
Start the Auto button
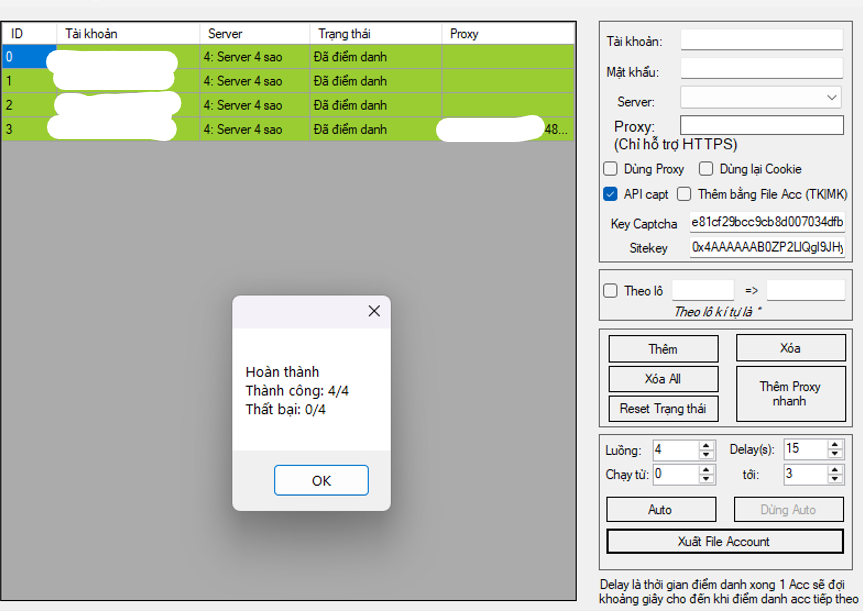(660, 509)
